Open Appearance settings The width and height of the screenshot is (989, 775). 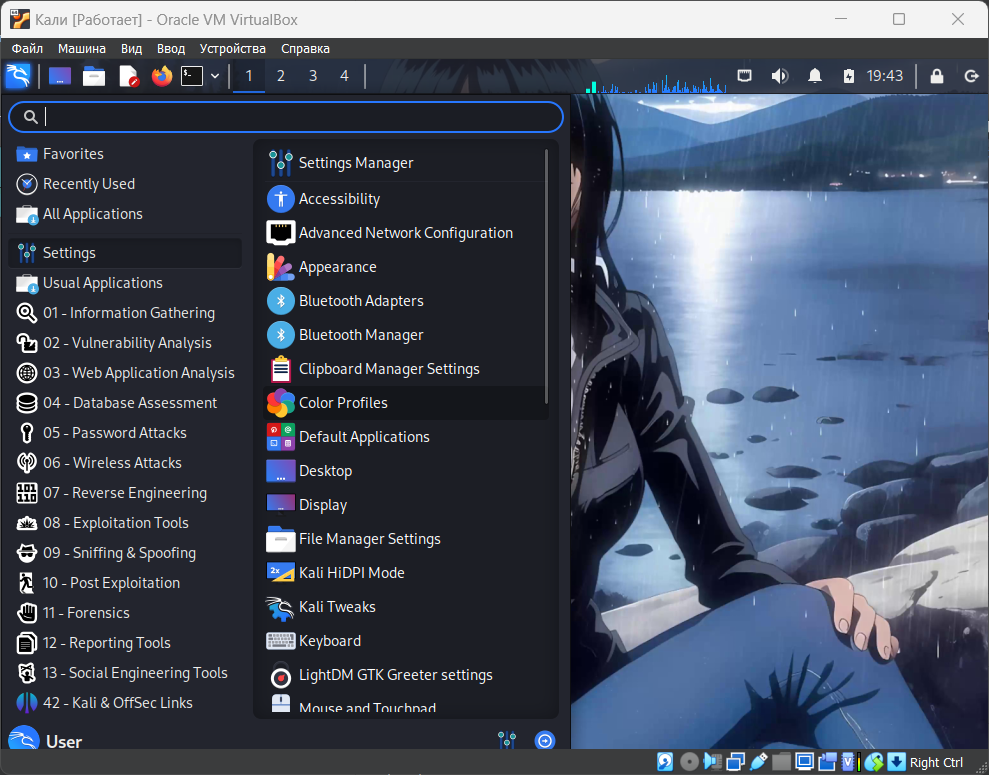(x=404, y=267)
